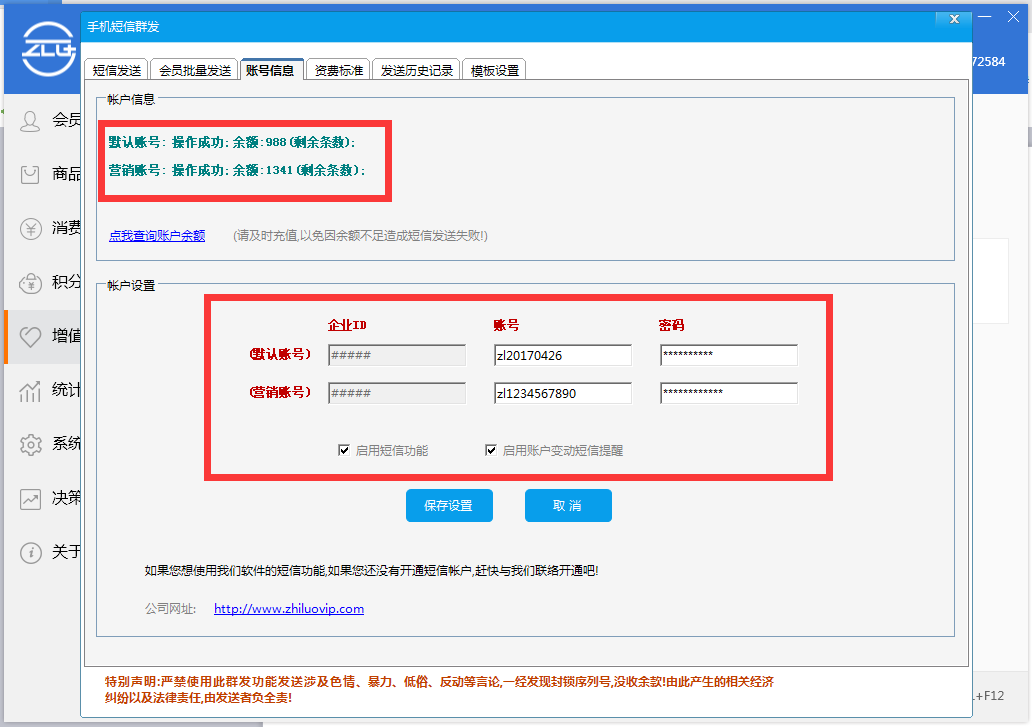
Task: Switch to the 发送历史记录 tab
Action: point(416,69)
